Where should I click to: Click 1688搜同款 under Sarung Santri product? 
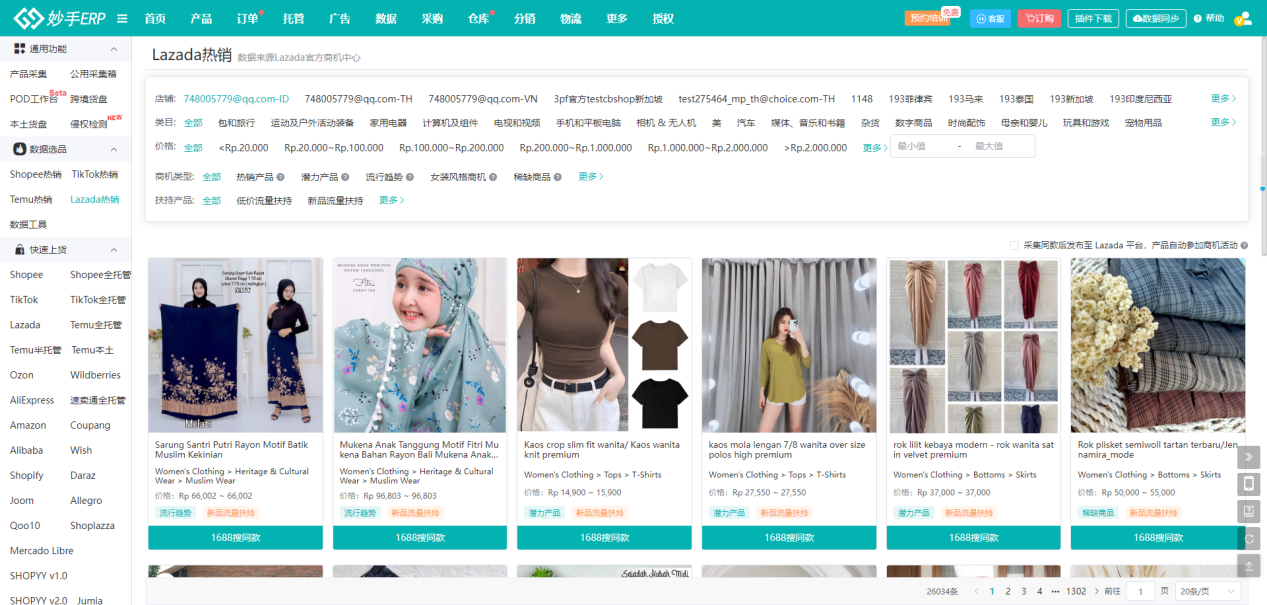tap(235, 537)
